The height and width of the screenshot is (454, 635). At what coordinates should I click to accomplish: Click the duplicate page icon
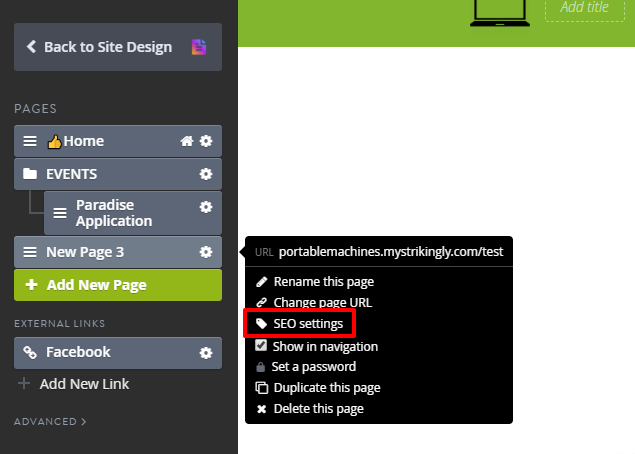pyautogui.click(x=262, y=388)
